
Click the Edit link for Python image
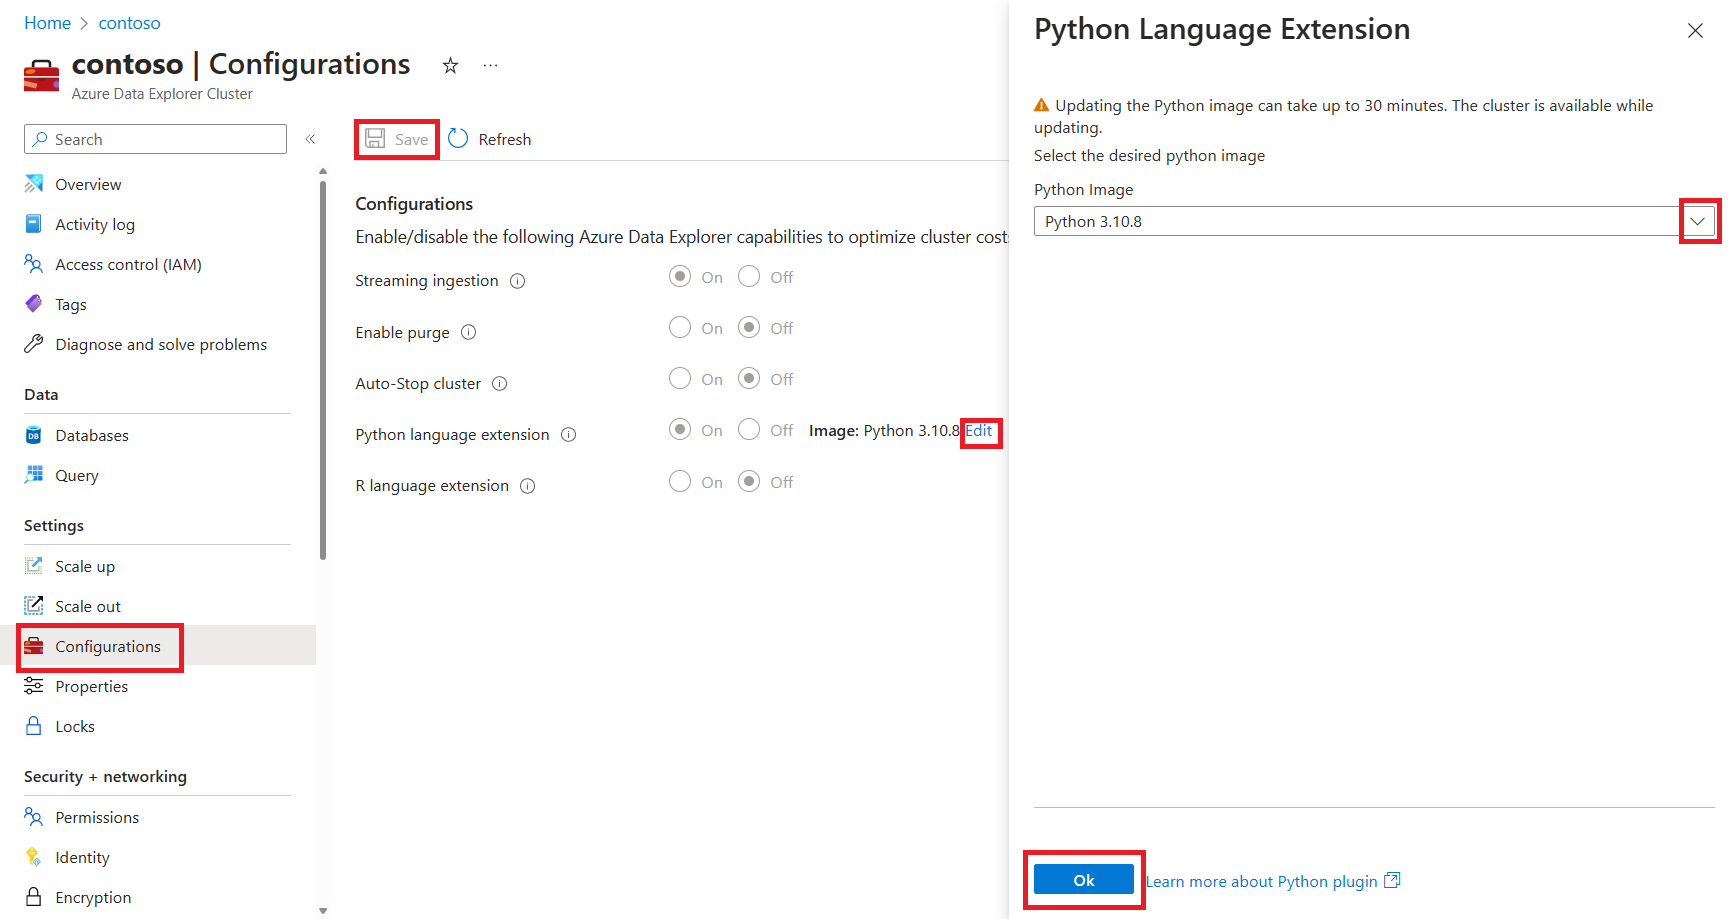click(x=979, y=431)
